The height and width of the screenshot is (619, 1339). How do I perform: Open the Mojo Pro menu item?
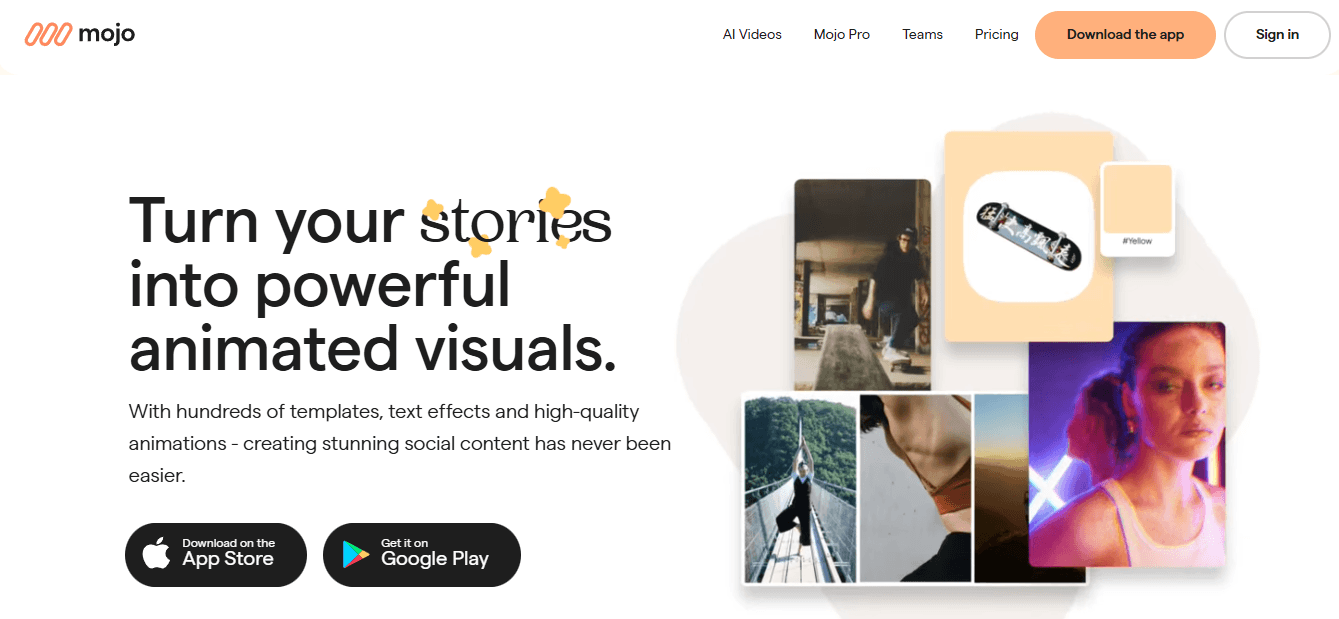tap(842, 35)
